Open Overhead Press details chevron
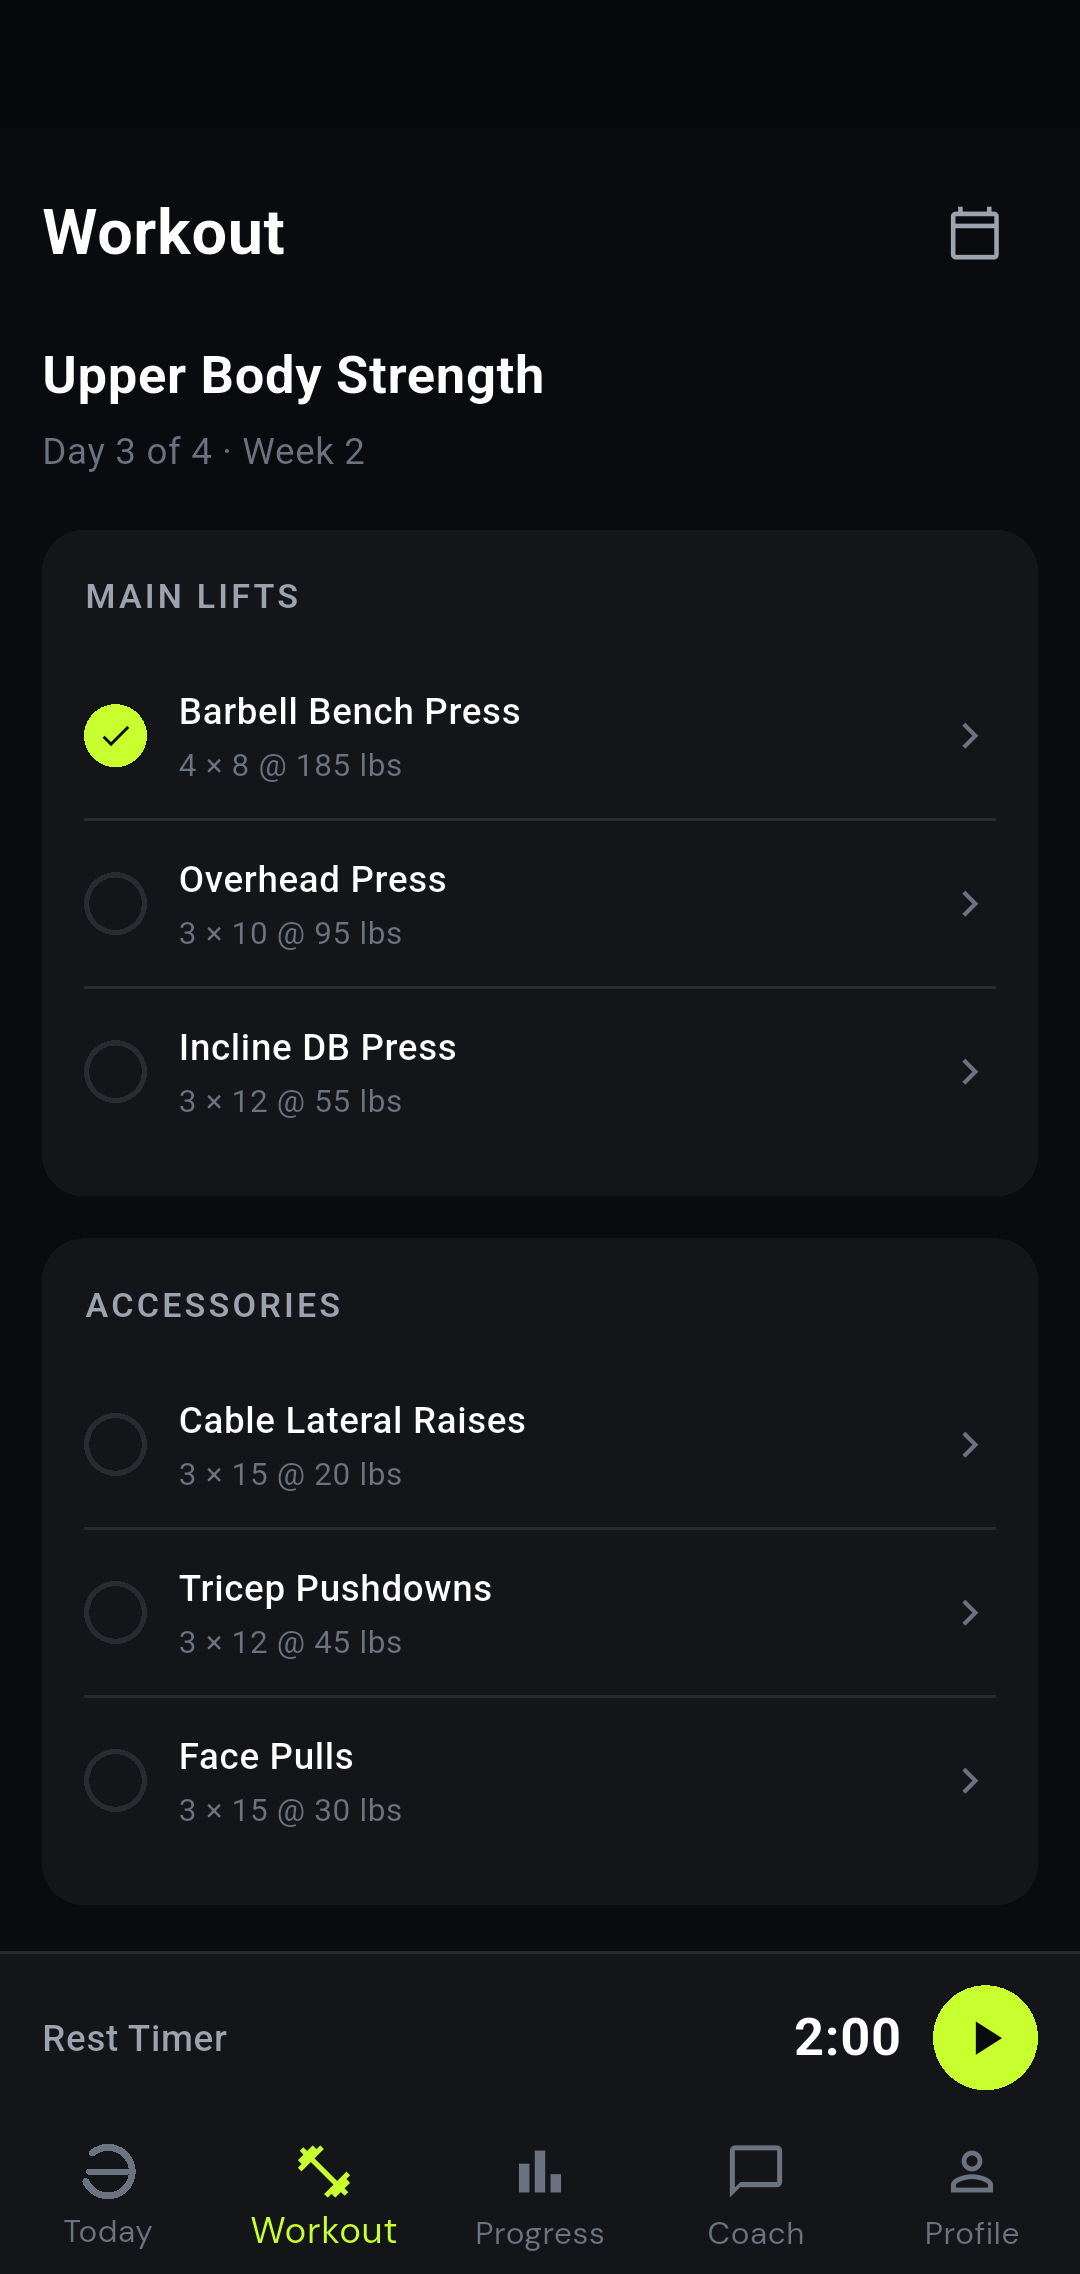The width and height of the screenshot is (1080, 2274). (969, 904)
